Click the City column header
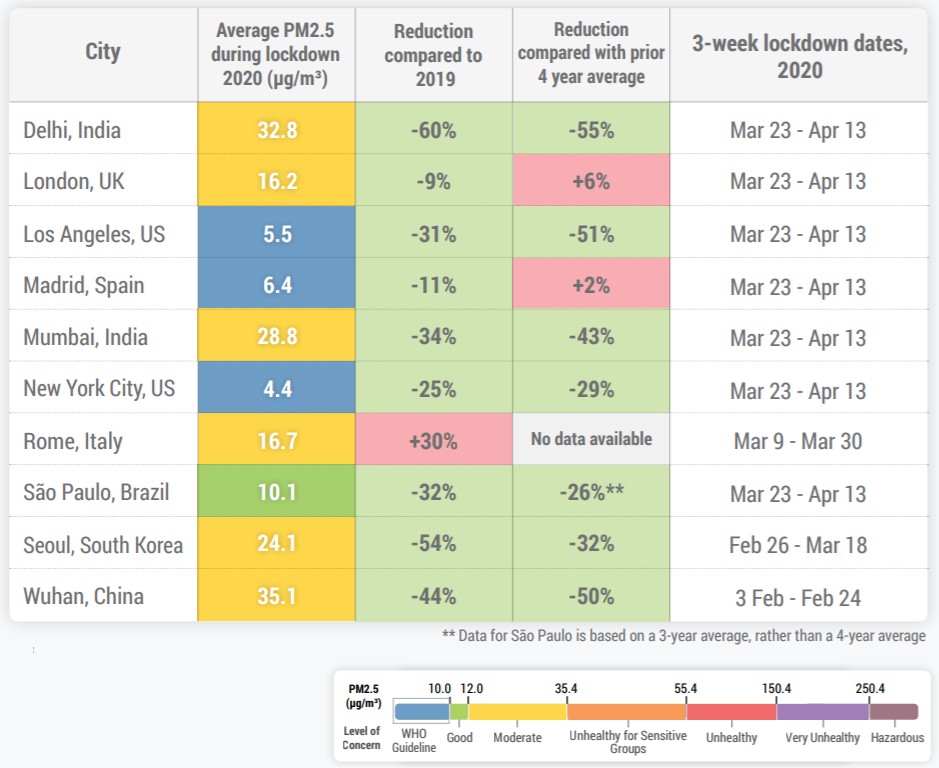The width and height of the screenshot is (939, 768). coord(103,52)
